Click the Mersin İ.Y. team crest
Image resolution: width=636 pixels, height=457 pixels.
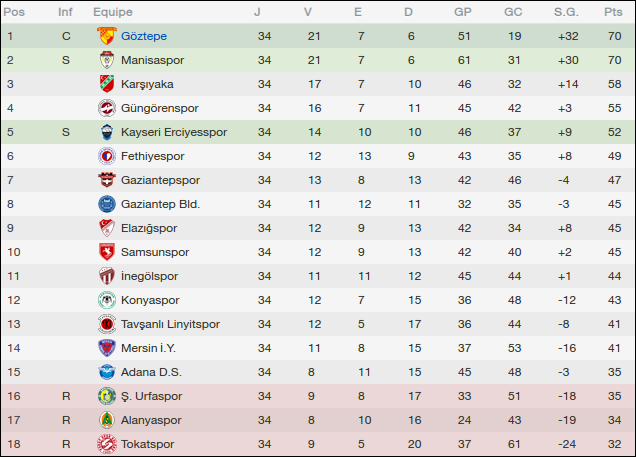pos(106,348)
